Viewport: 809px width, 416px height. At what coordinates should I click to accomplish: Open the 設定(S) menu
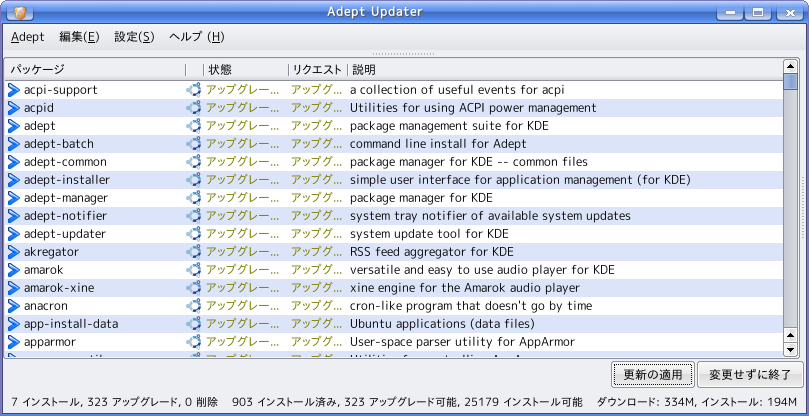134,37
